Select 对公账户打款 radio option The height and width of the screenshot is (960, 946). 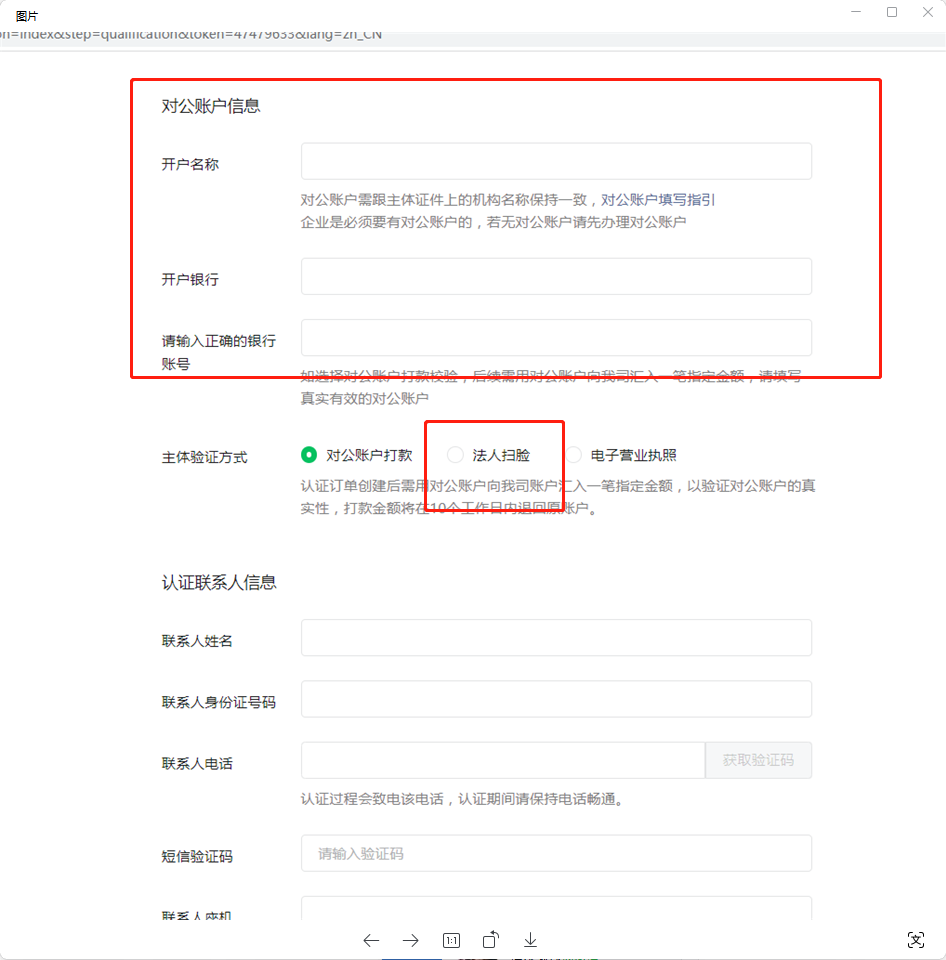(309, 455)
